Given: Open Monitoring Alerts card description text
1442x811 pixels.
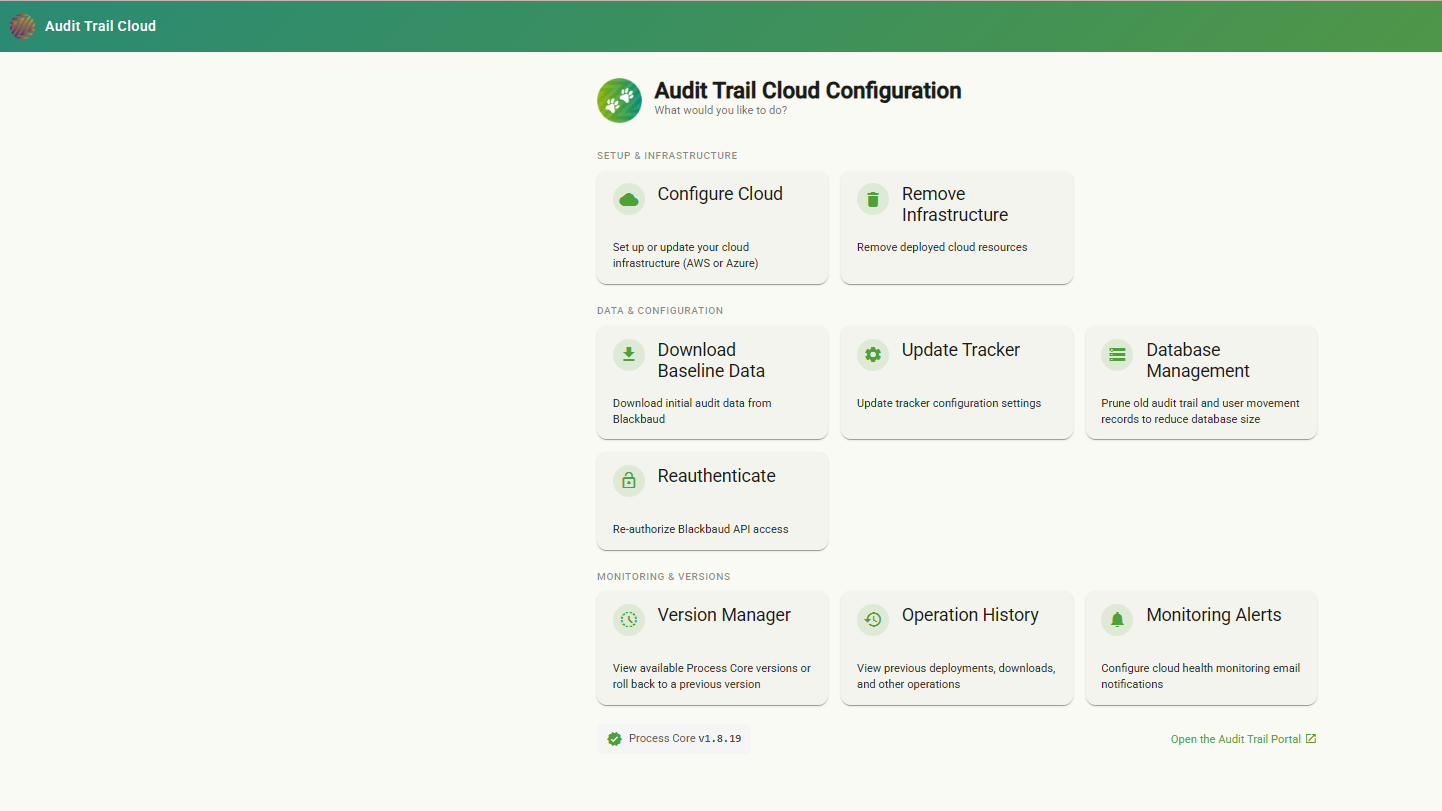Looking at the screenshot, I should [1201, 676].
